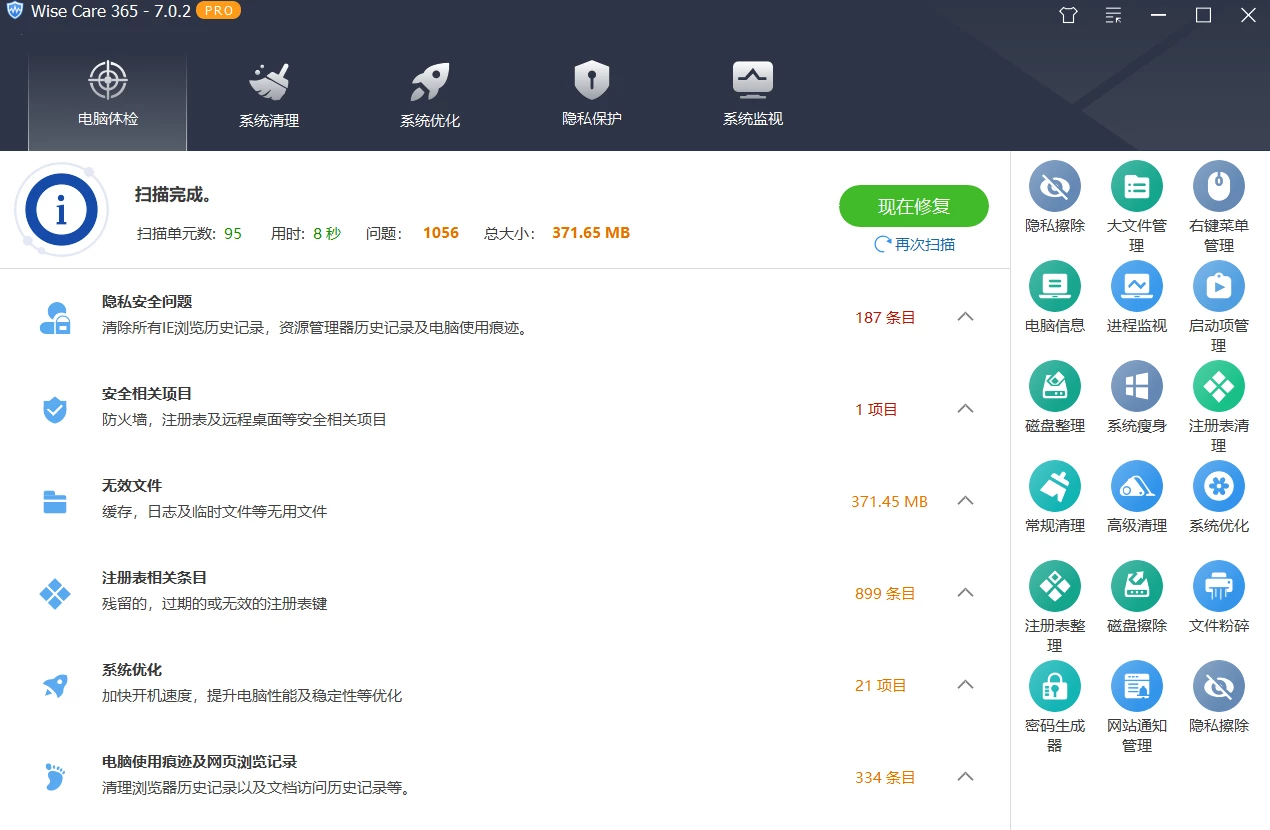
Task: Open the title bar menu list icon
Action: coord(1113,15)
